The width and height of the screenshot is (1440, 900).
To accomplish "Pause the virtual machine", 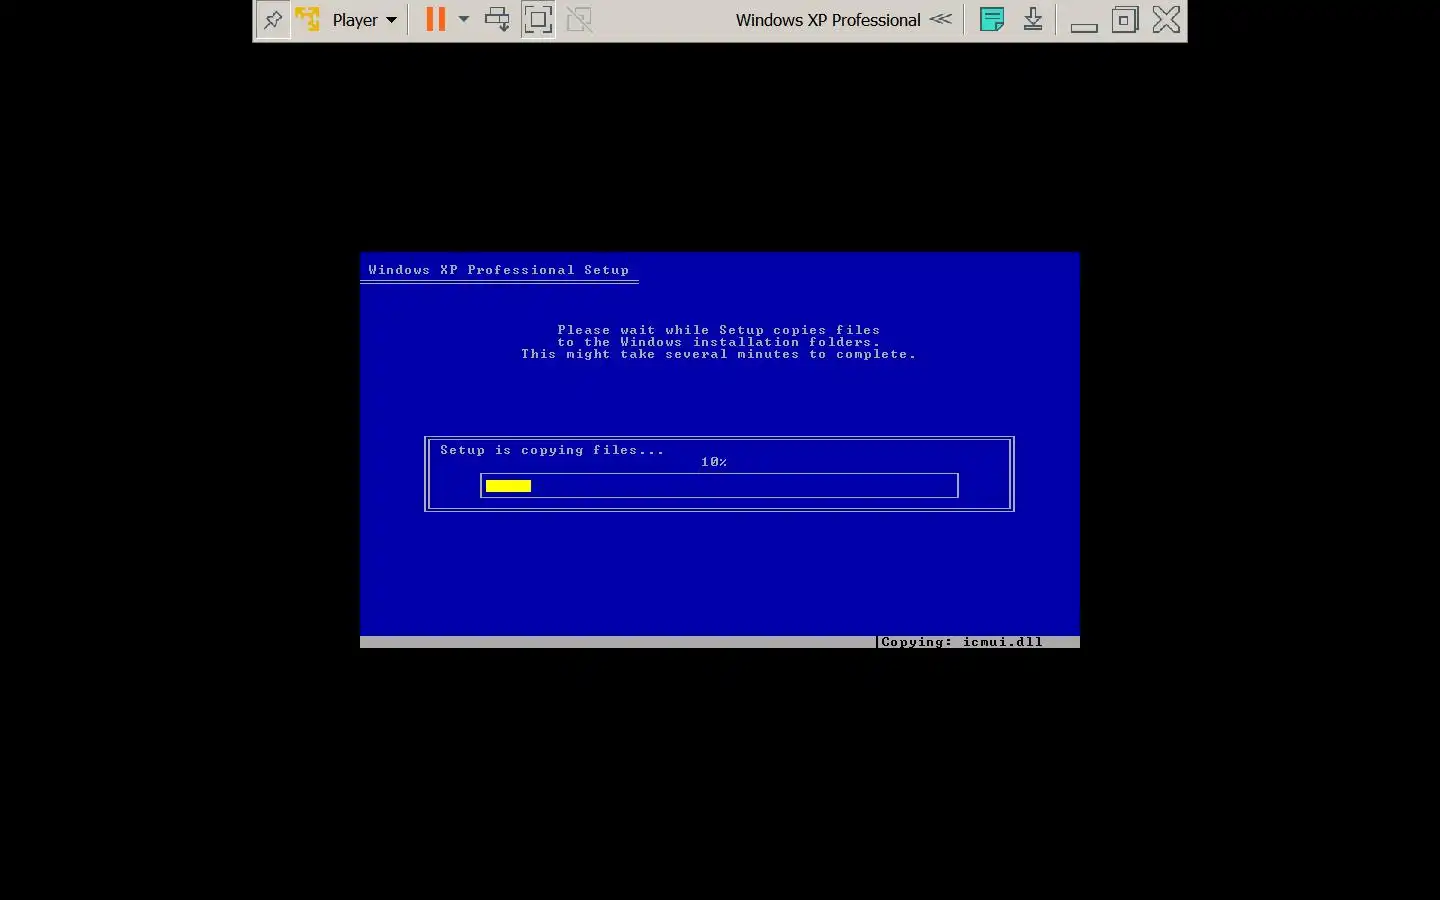I will pos(436,20).
